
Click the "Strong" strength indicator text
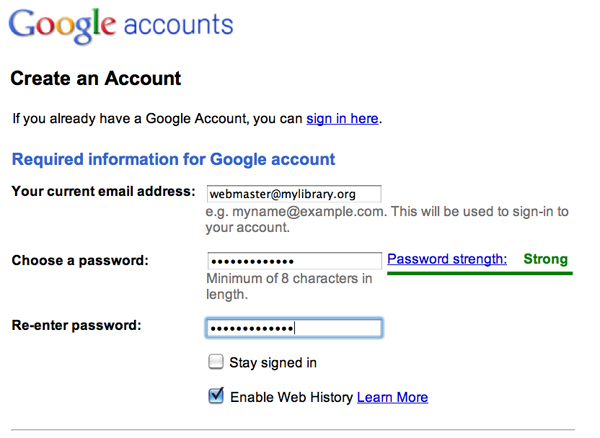pos(545,259)
